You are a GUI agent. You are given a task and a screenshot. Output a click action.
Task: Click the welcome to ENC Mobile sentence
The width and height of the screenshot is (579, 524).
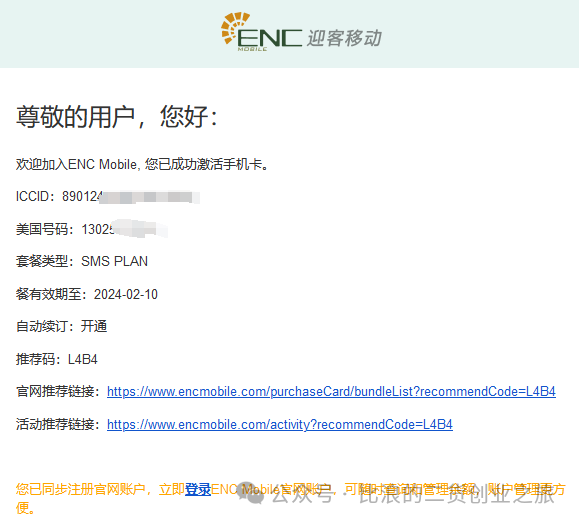[142, 164]
